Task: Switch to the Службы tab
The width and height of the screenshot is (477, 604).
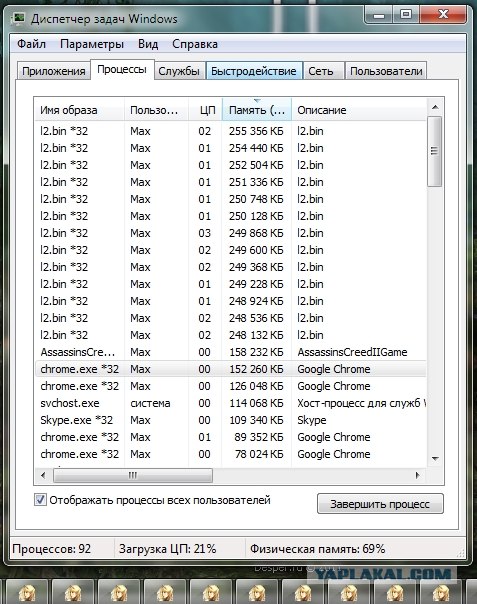Action: pyautogui.click(x=179, y=71)
